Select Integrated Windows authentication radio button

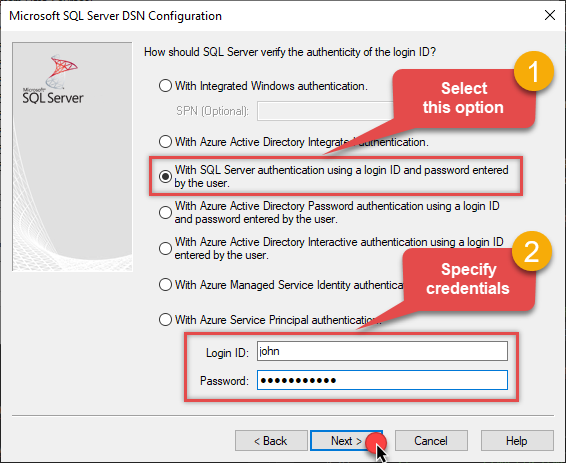(165, 86)
